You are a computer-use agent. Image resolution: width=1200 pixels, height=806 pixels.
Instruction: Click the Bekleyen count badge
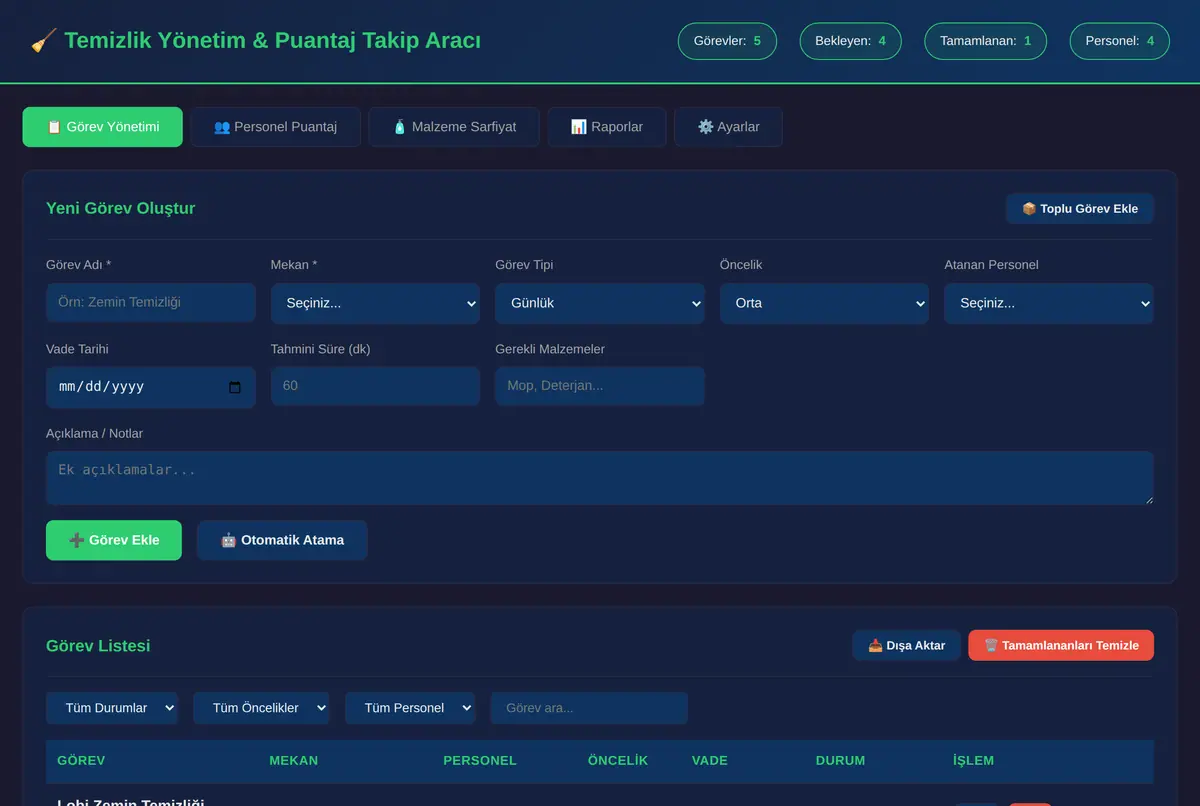coord(850,41)
